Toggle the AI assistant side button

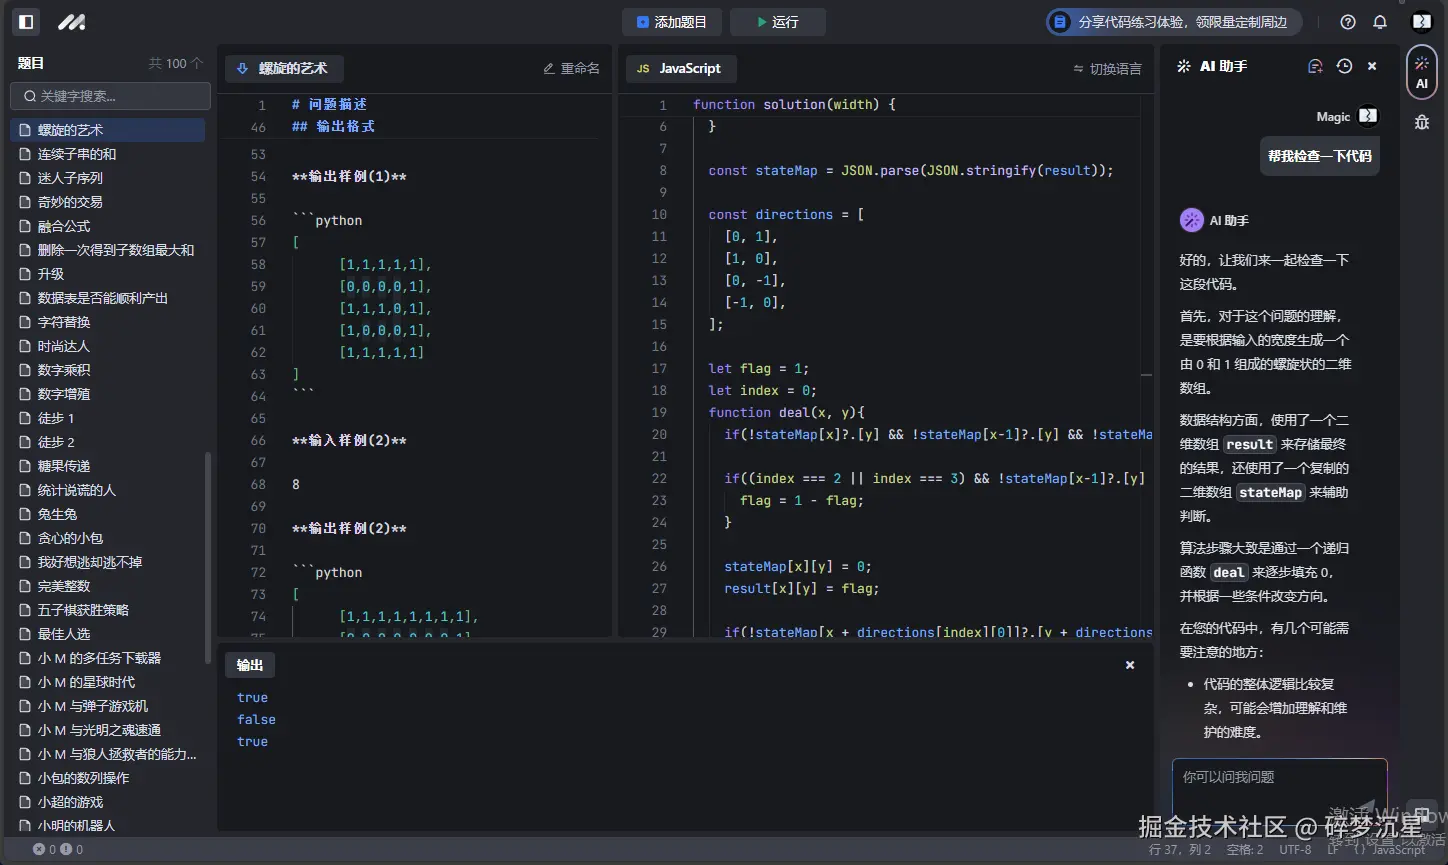click(1421, 72)
